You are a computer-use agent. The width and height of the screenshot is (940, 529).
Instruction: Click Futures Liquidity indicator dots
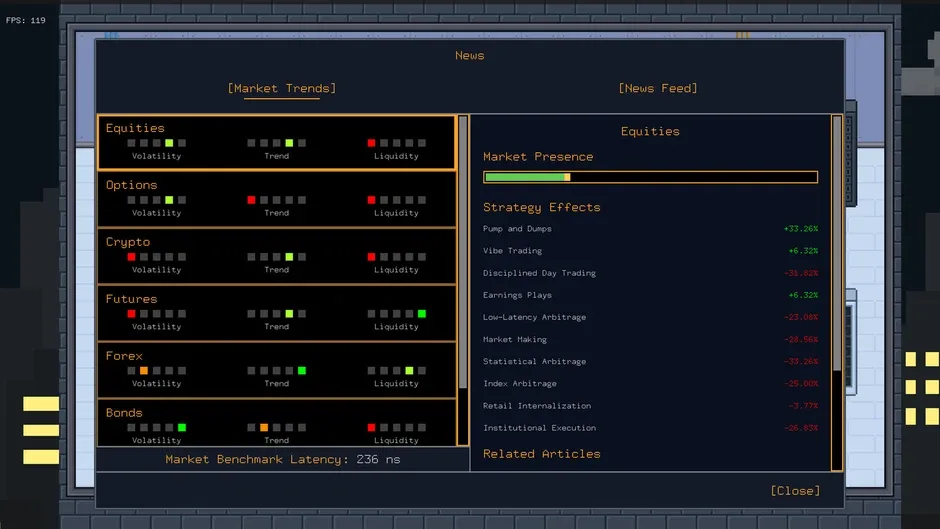click(396, 314)
